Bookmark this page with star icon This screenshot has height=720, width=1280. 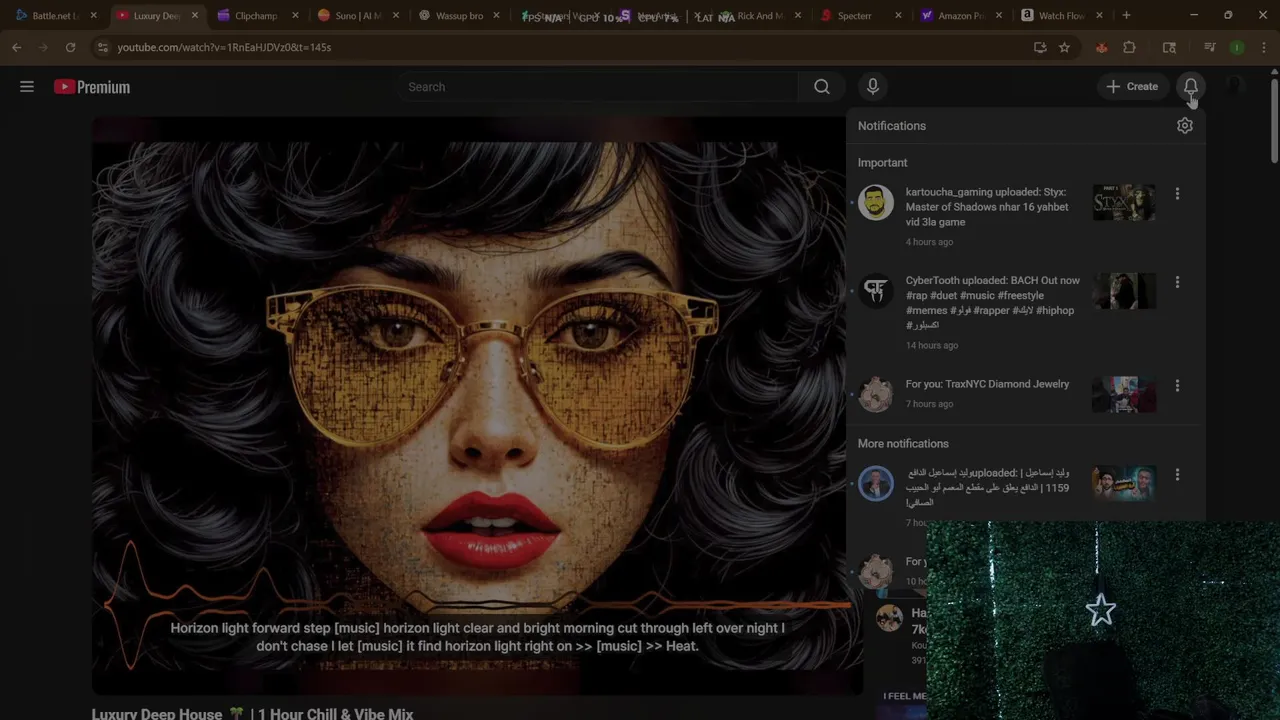[x=1064, y=47]
